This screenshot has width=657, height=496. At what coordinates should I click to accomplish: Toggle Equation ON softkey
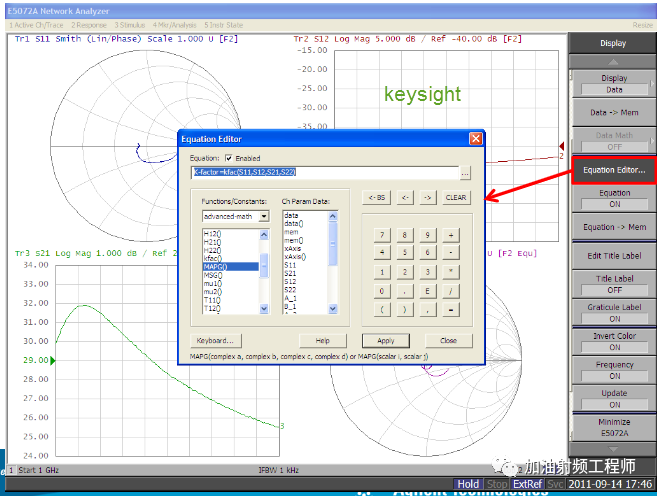(614, 199)
